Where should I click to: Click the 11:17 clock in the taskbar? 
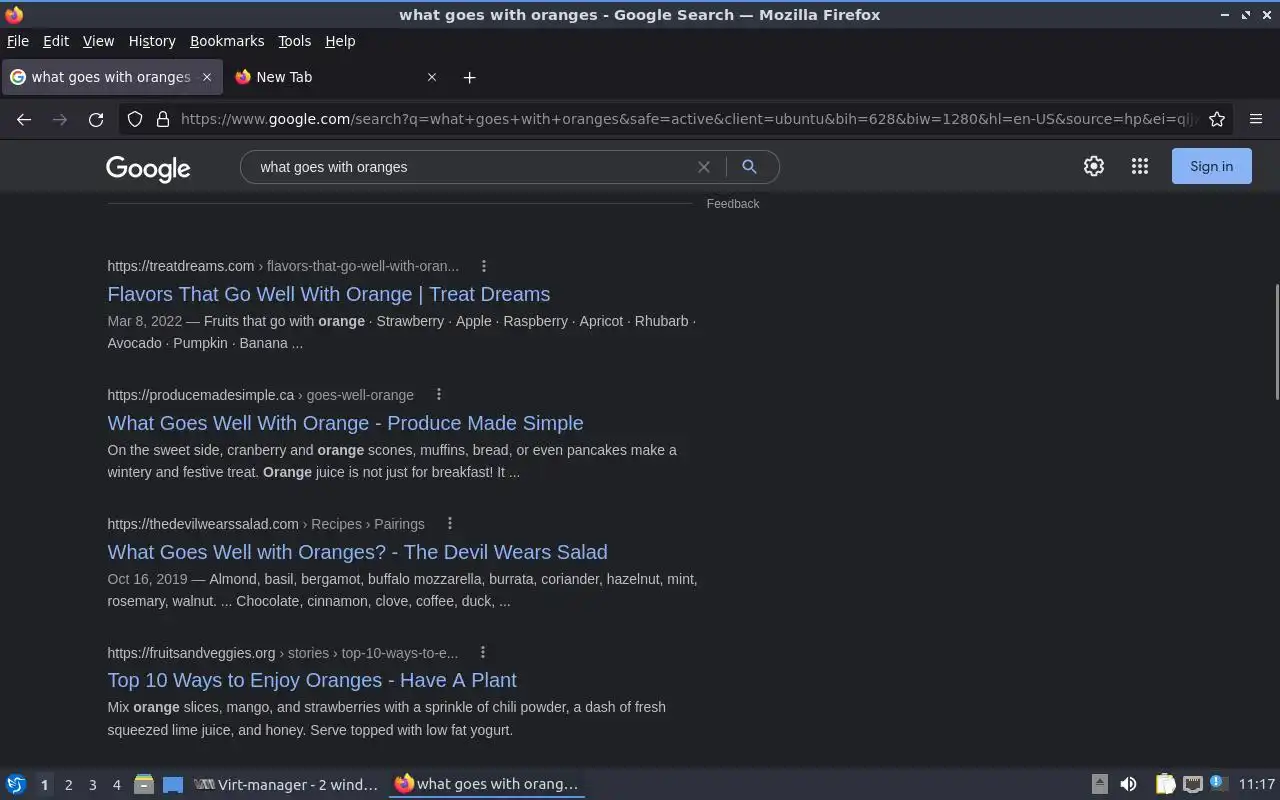(1256, 784)
